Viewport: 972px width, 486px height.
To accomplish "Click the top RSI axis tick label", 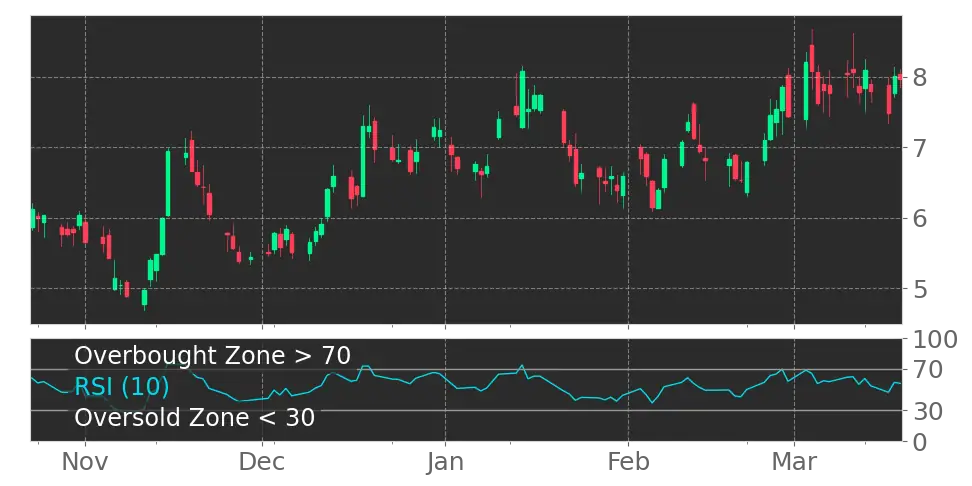I will [934, 340].
